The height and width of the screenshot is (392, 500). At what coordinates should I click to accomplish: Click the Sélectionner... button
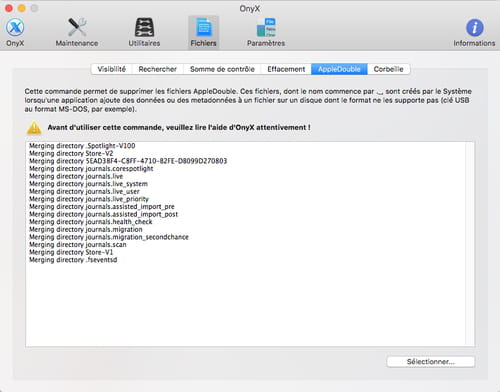tap(431, 362)
